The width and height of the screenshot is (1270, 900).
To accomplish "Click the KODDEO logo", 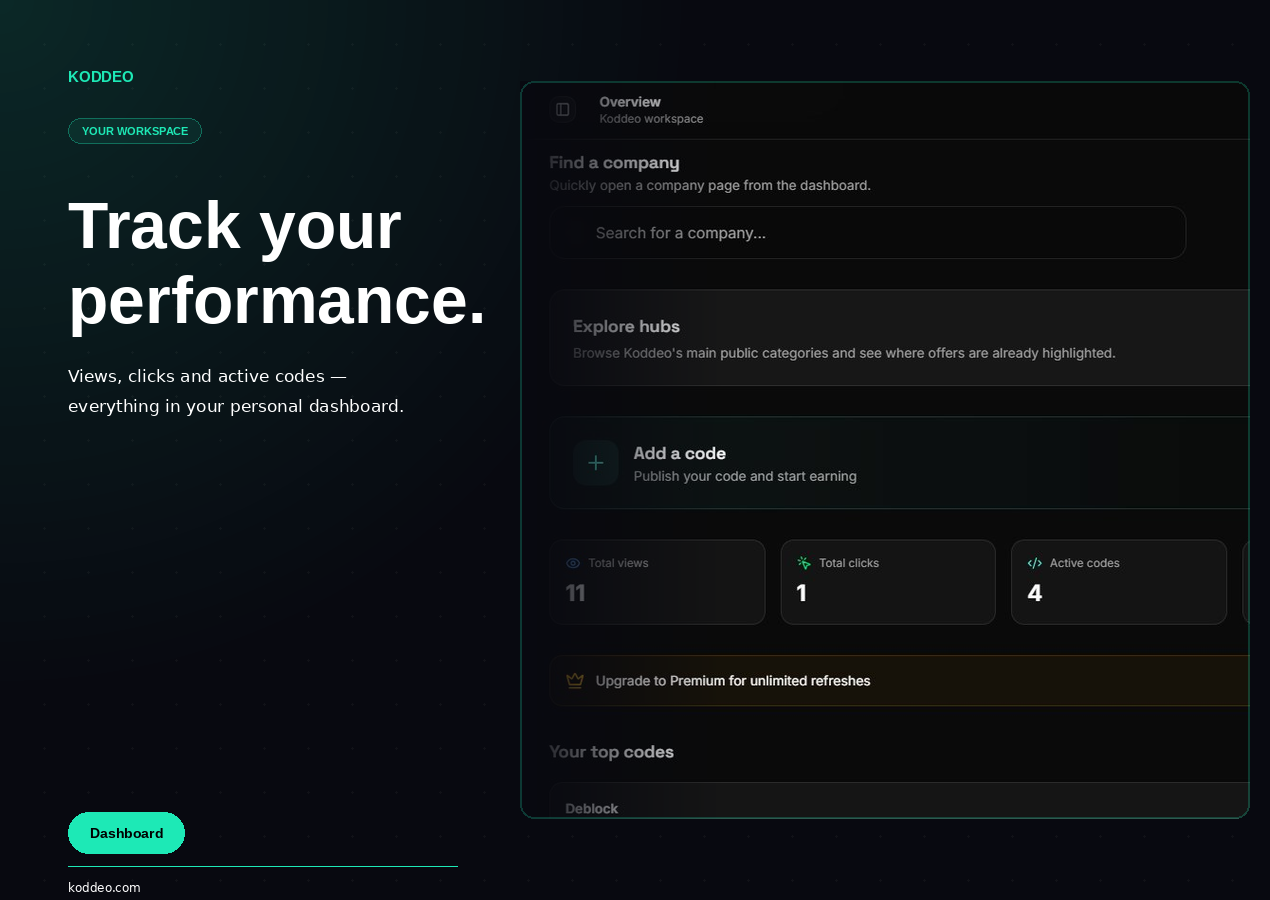I will click(100, 76).
